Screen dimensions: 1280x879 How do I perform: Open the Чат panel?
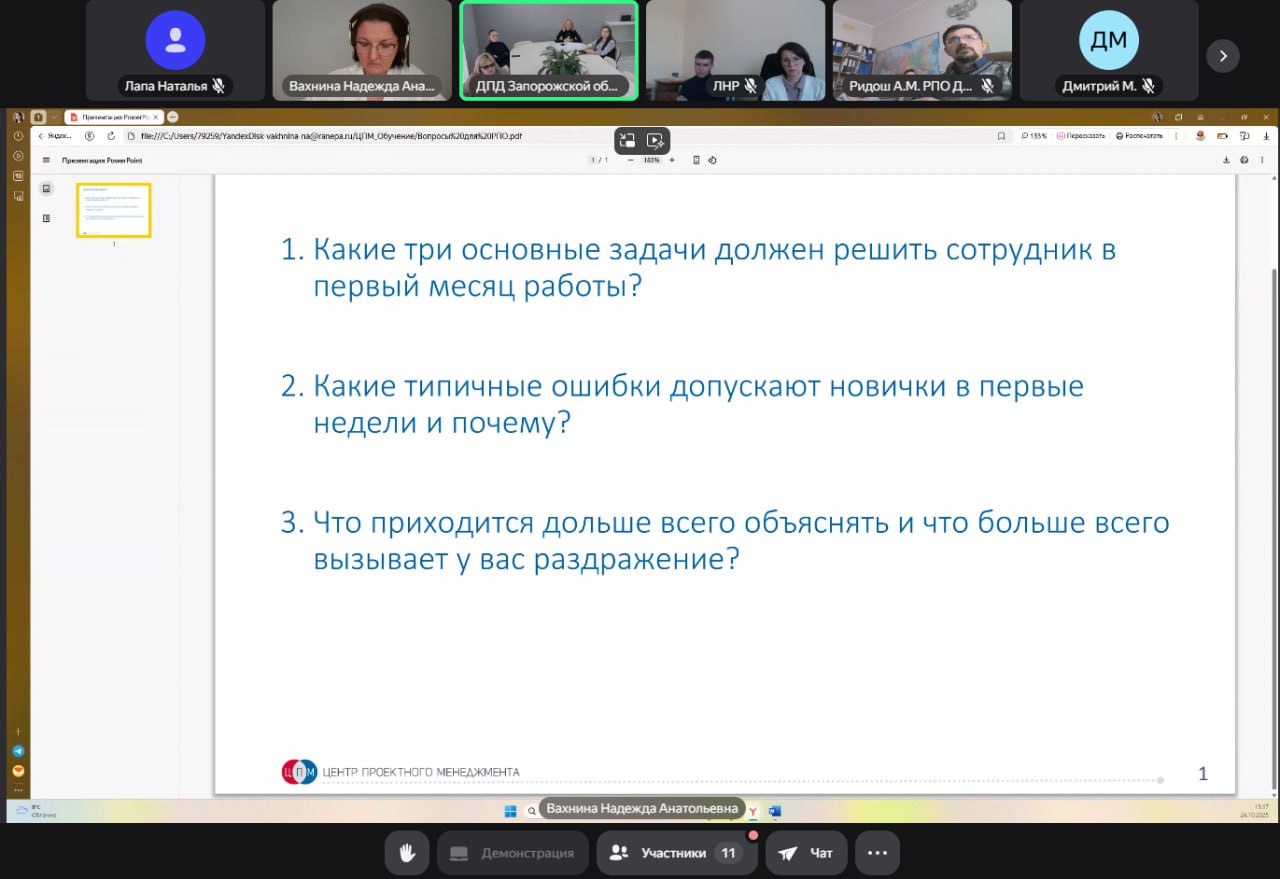806,853
